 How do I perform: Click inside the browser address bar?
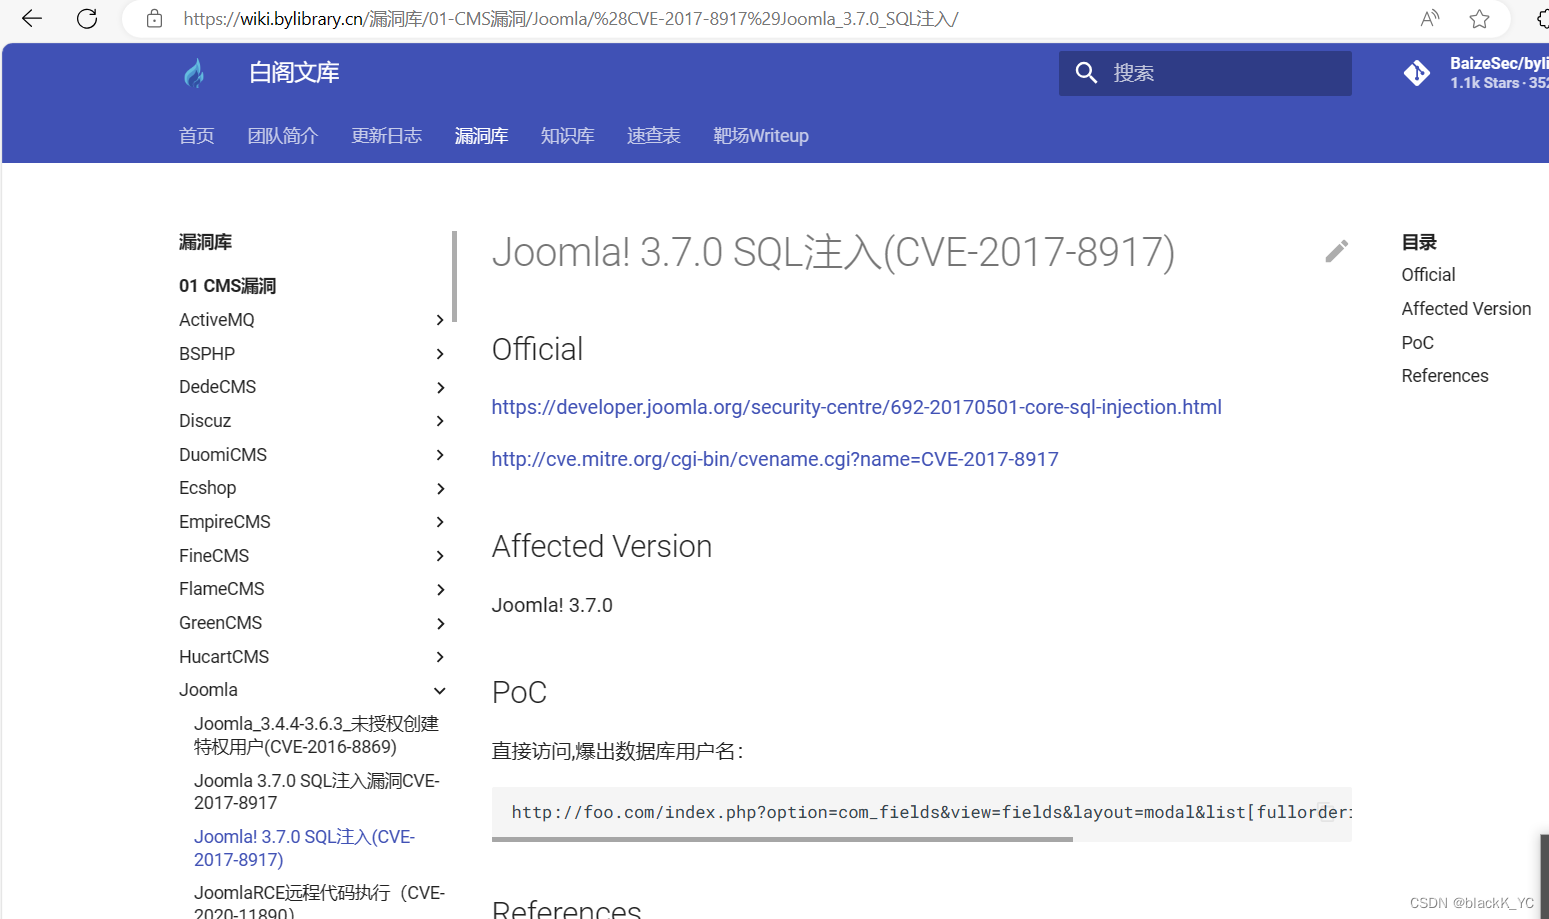coord(600,18)
